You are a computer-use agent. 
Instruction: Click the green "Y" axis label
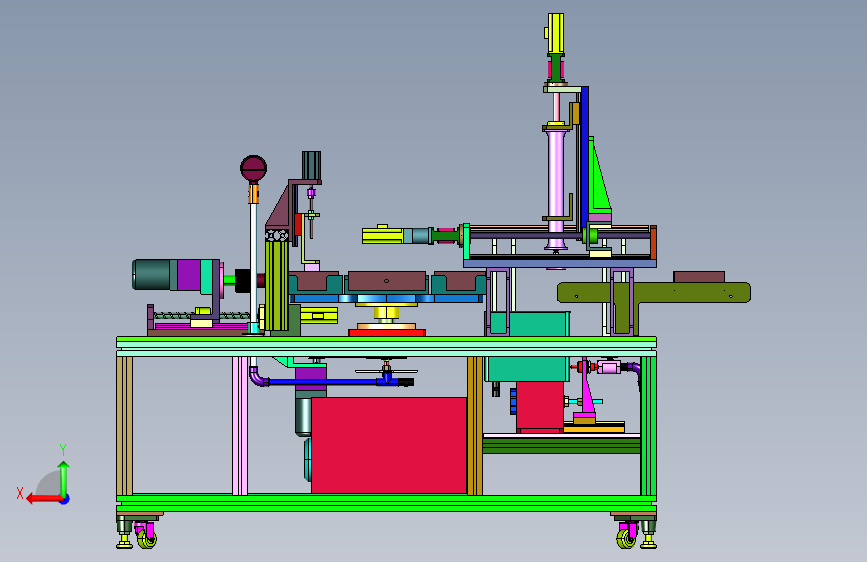pos(63,450)
